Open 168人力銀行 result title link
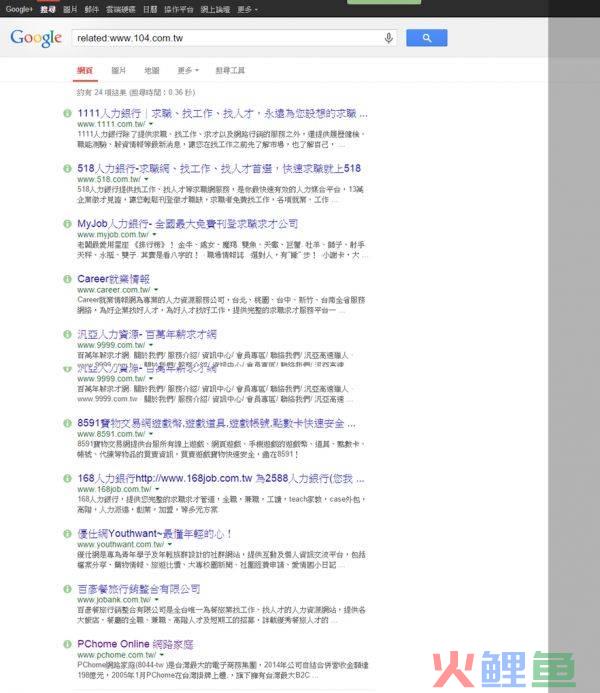This screenshot has height=693, width=600. pos(221,479)
